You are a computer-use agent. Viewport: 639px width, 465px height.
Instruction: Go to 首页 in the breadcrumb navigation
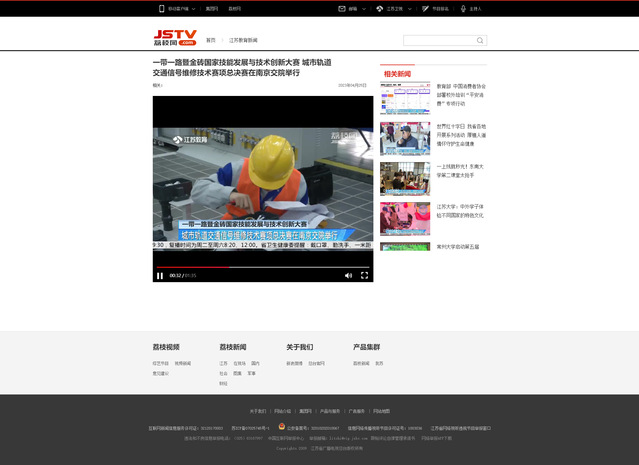[x=210, y=40]
